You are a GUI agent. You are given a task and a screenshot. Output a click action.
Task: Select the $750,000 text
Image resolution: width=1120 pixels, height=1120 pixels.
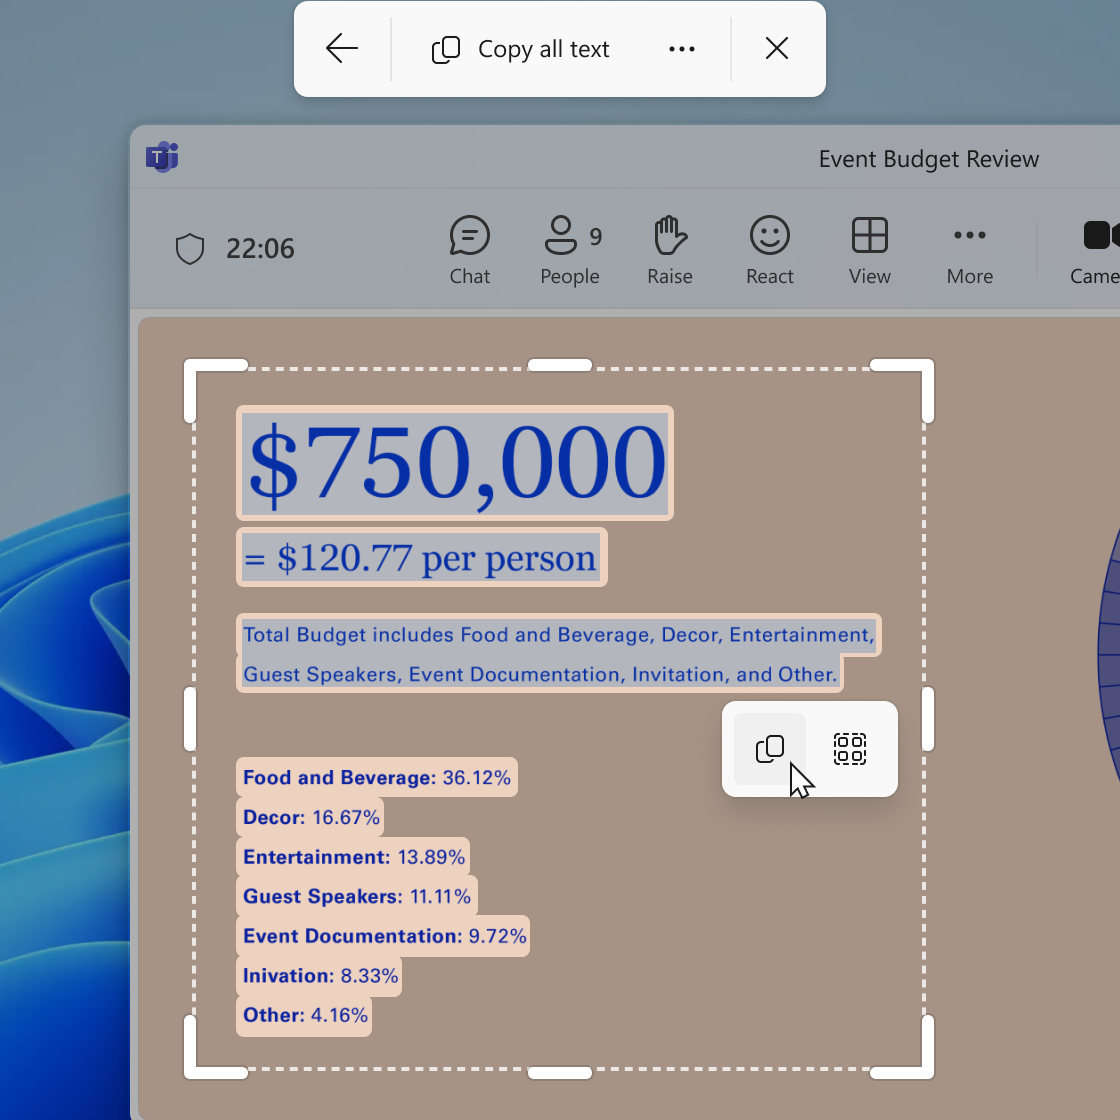(455, 463)
